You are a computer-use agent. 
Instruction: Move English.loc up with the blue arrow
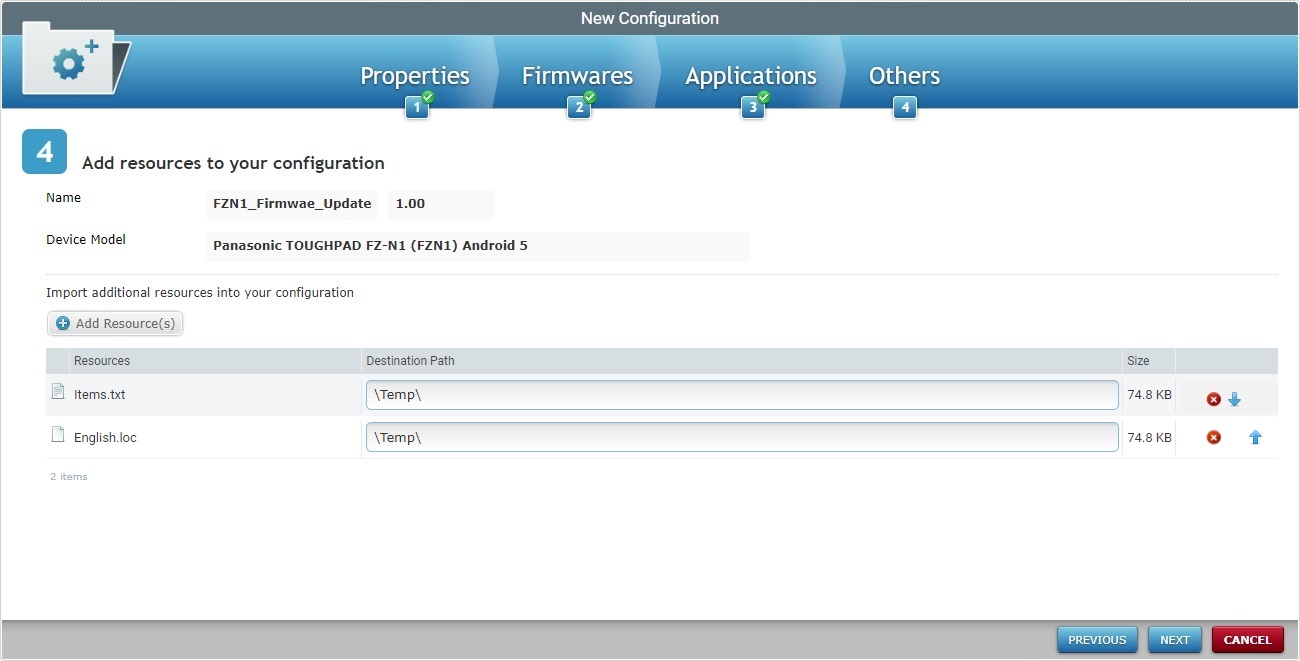[1256, 436]
